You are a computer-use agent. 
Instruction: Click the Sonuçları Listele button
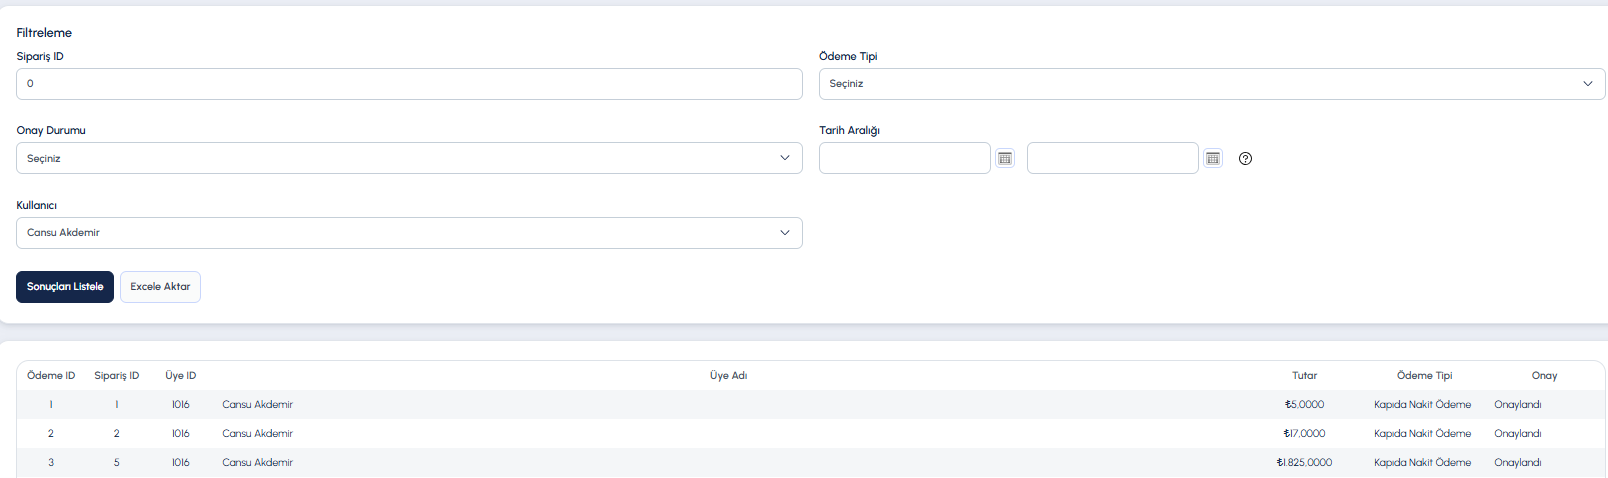[65, 287]
